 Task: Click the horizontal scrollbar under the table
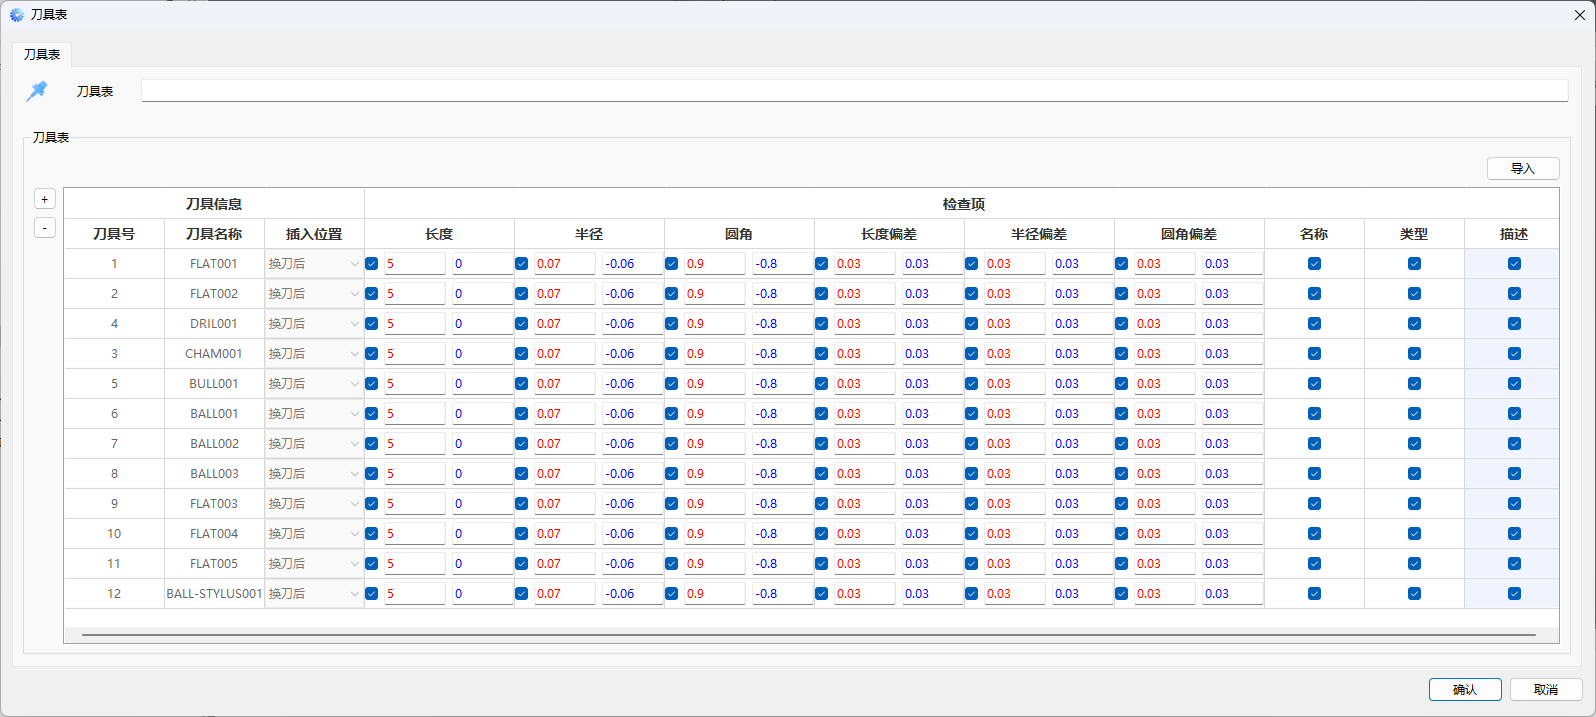click(808, 635)
